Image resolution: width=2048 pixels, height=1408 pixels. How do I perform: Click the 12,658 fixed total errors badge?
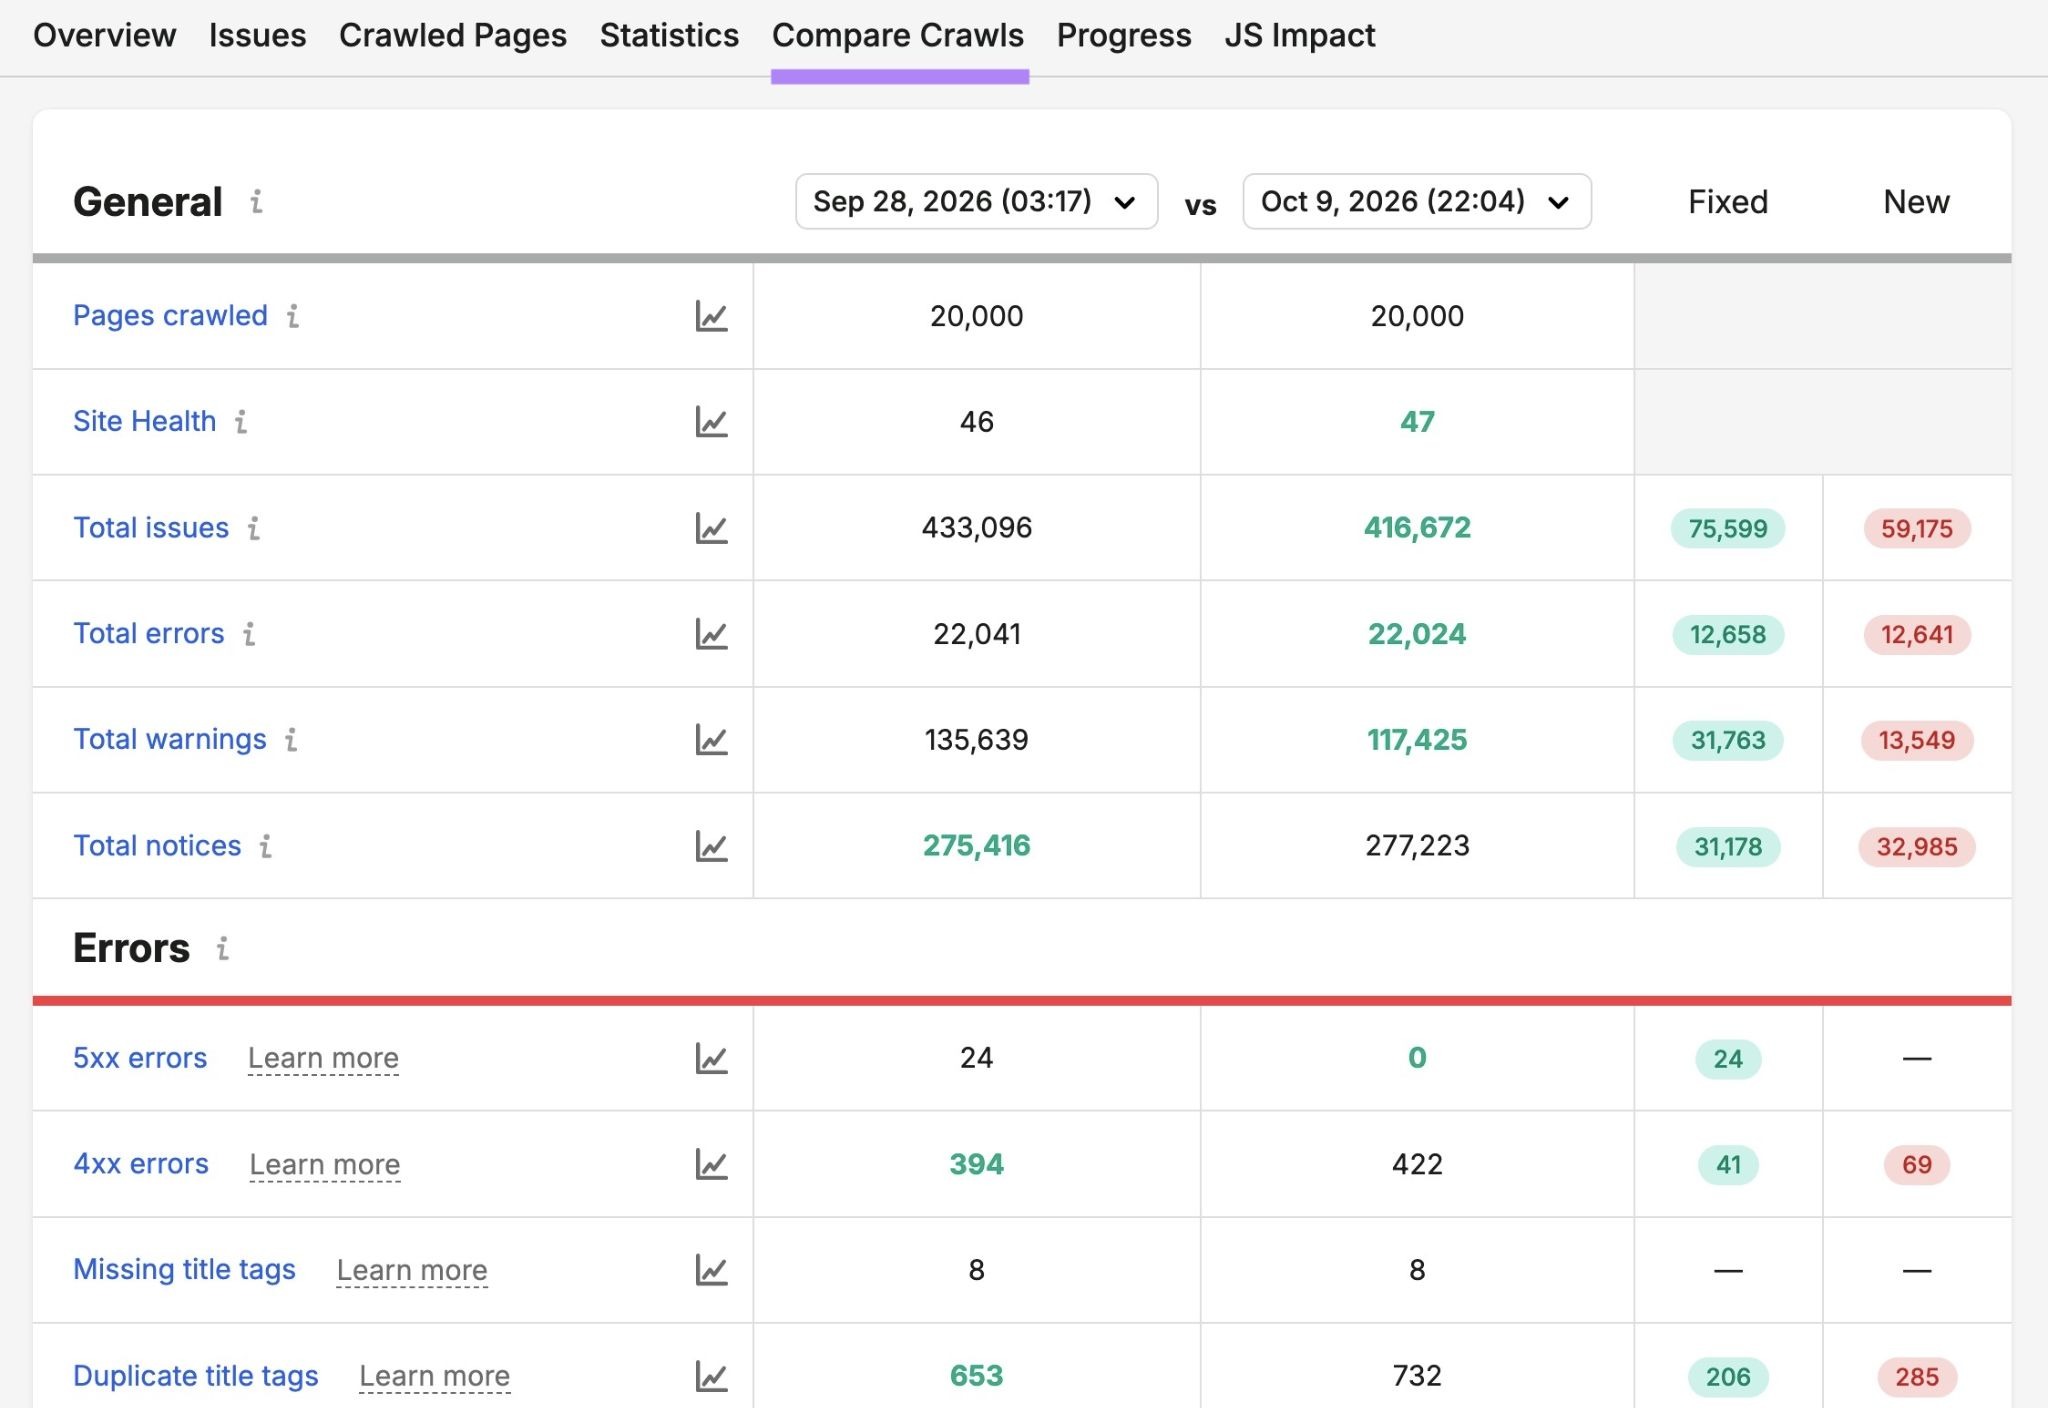(x=1728, y=634)
